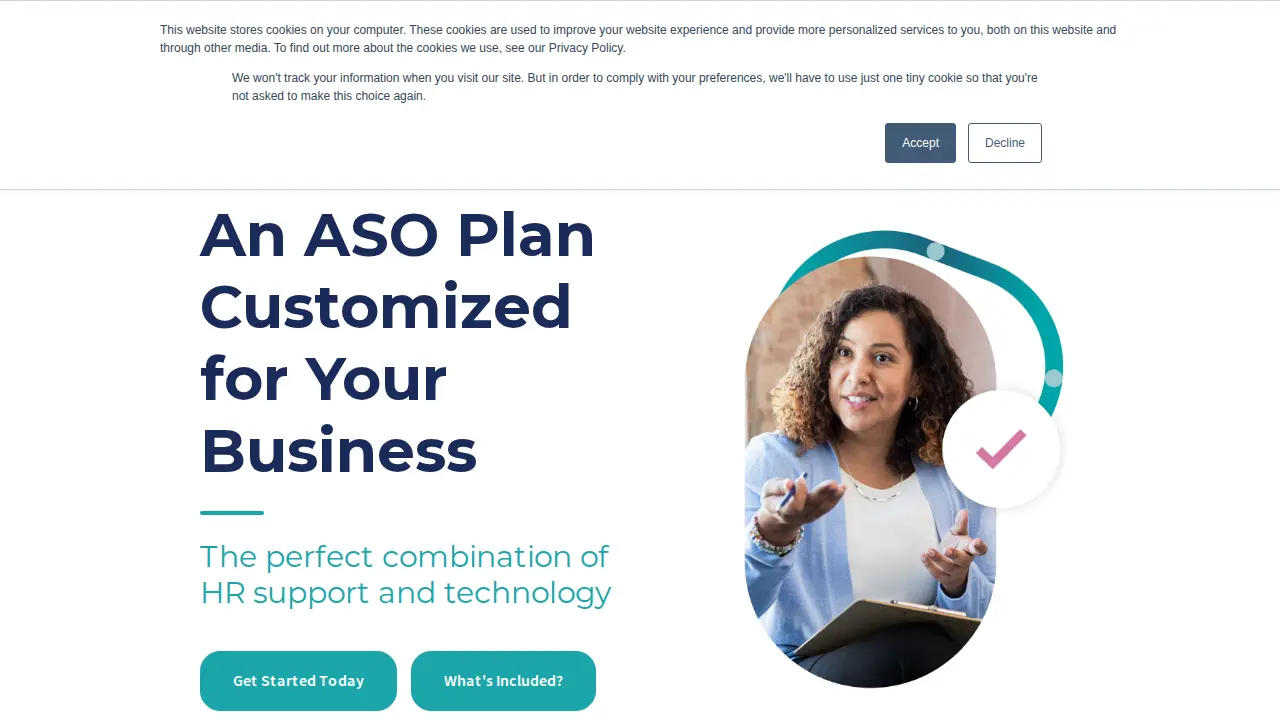
Task: Click the 'This website stores cookies' notice text
Action: (638, 39)
